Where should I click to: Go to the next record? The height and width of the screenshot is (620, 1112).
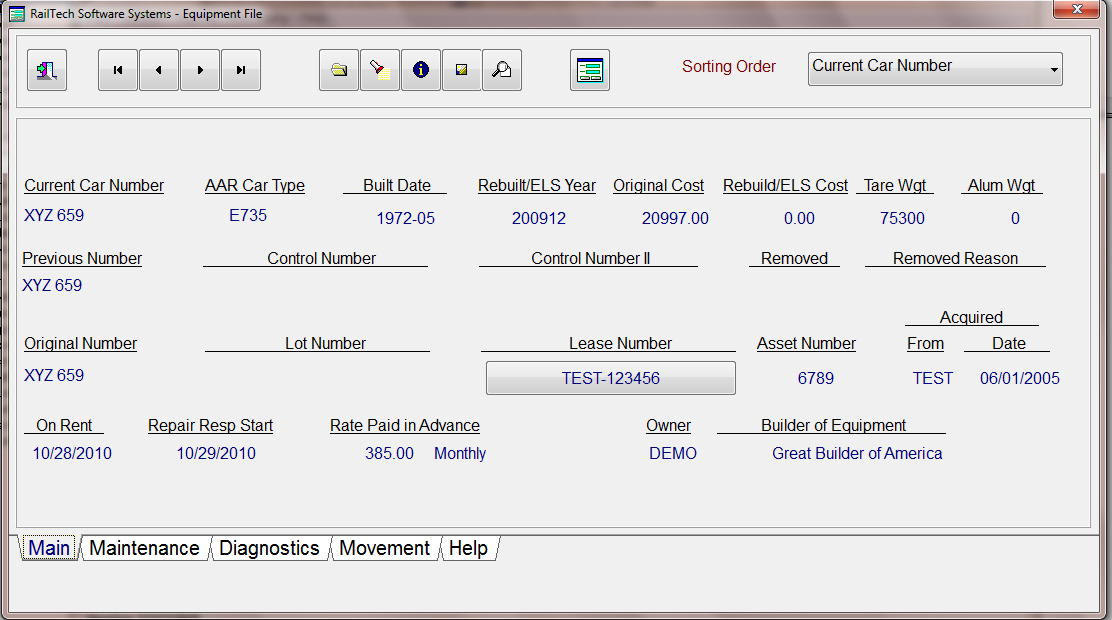click(x=200, y=70)
